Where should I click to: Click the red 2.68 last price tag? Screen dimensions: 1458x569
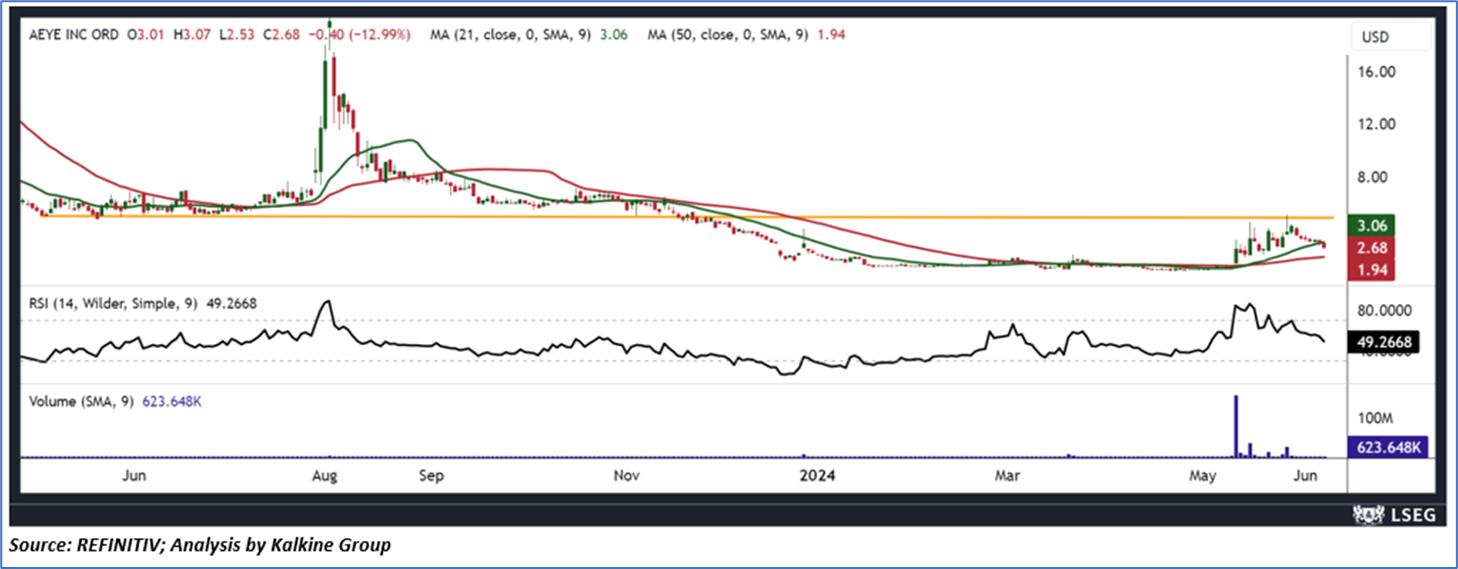(1371, 248)
